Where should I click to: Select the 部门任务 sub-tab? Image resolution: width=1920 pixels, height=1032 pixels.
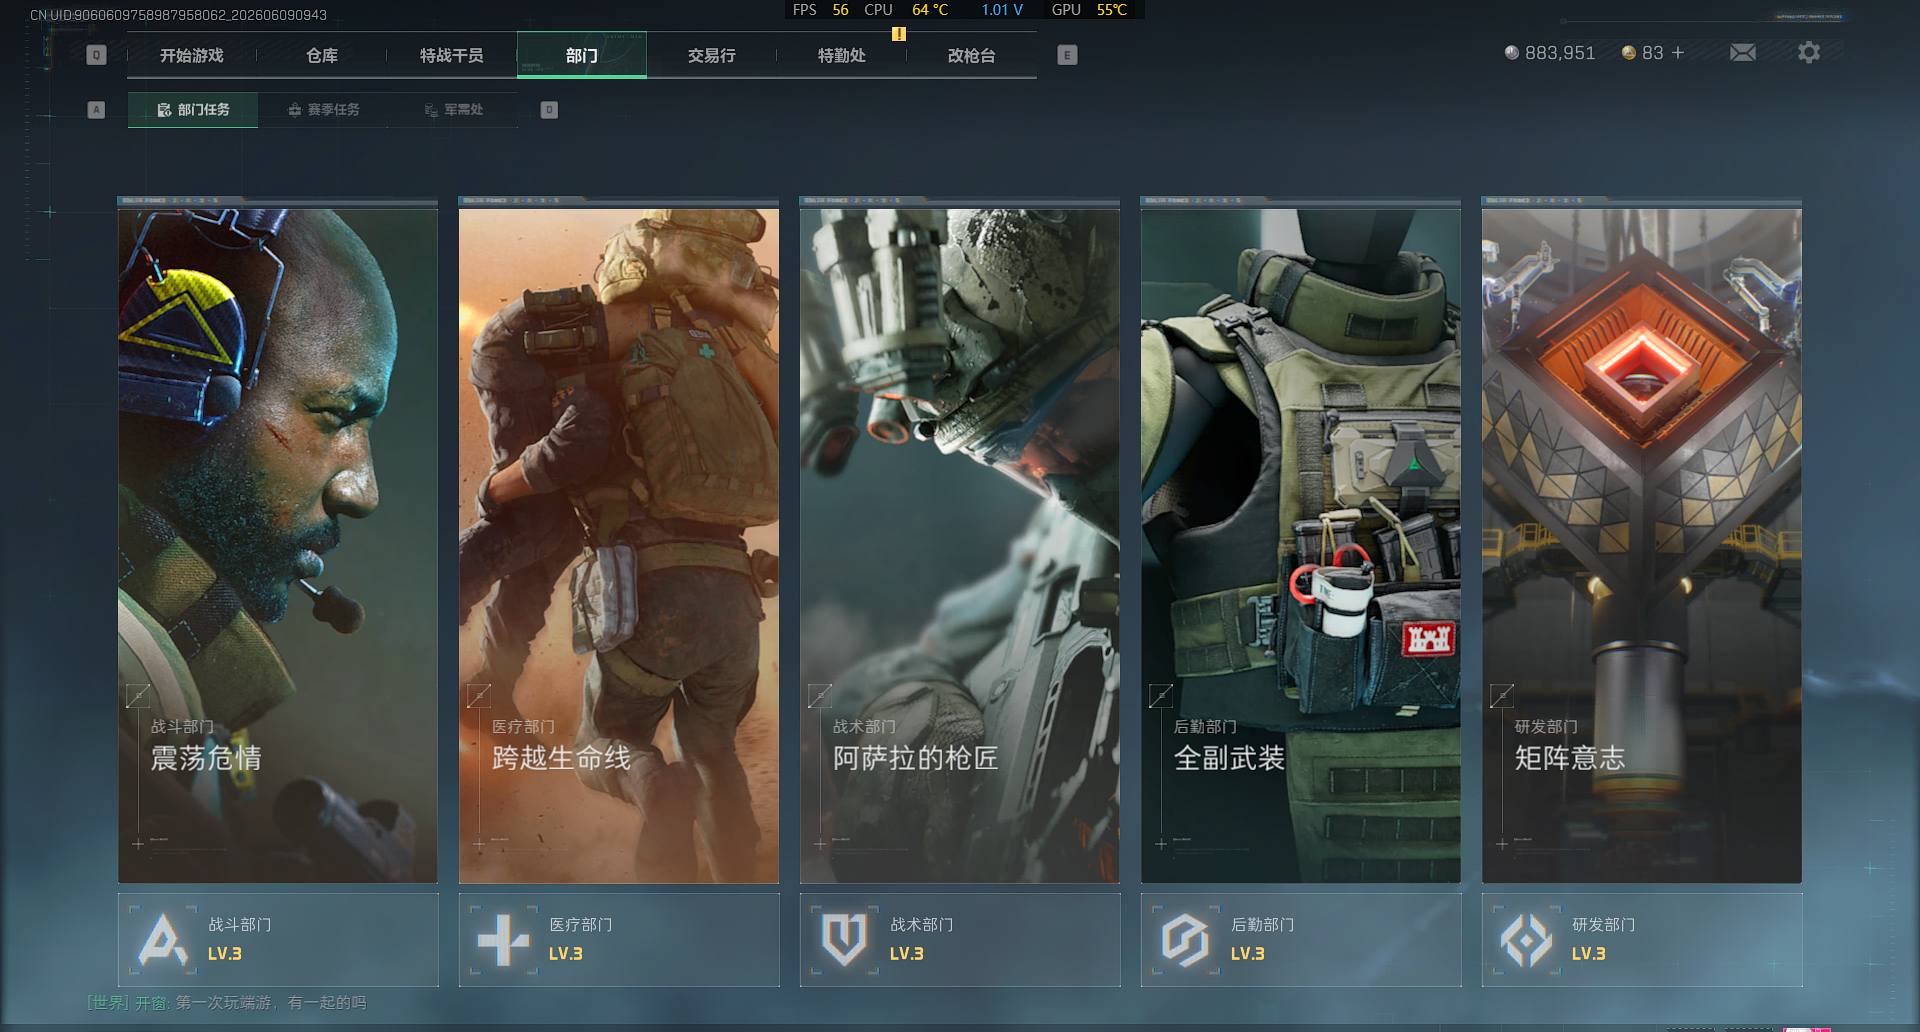(193, 110)
